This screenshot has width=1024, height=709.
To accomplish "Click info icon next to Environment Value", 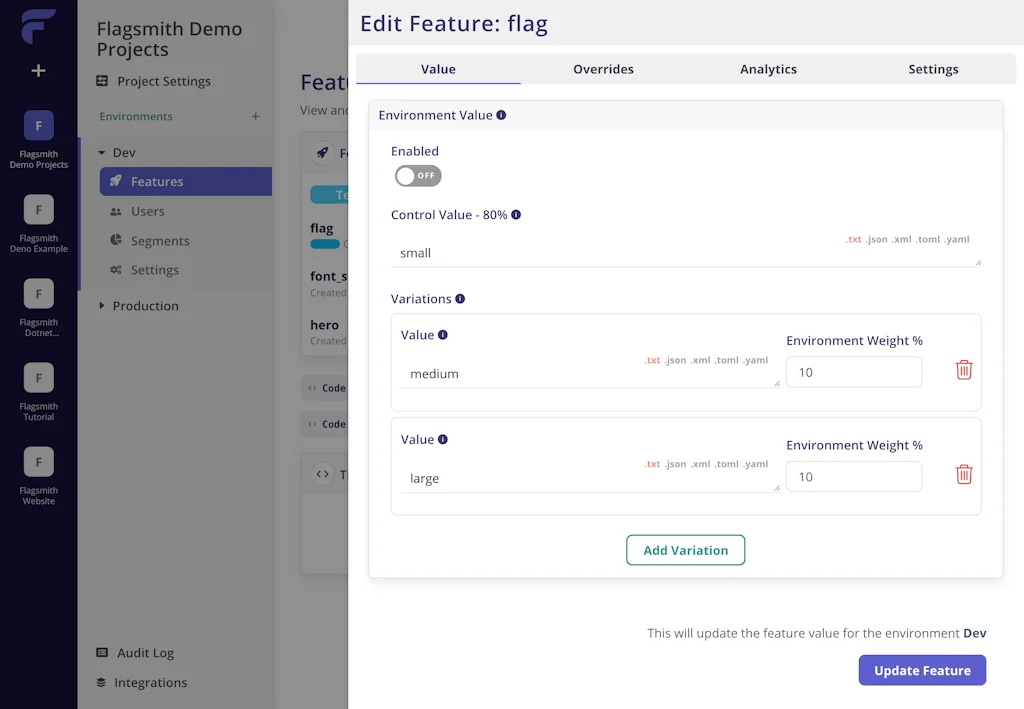I will [501, 115].
